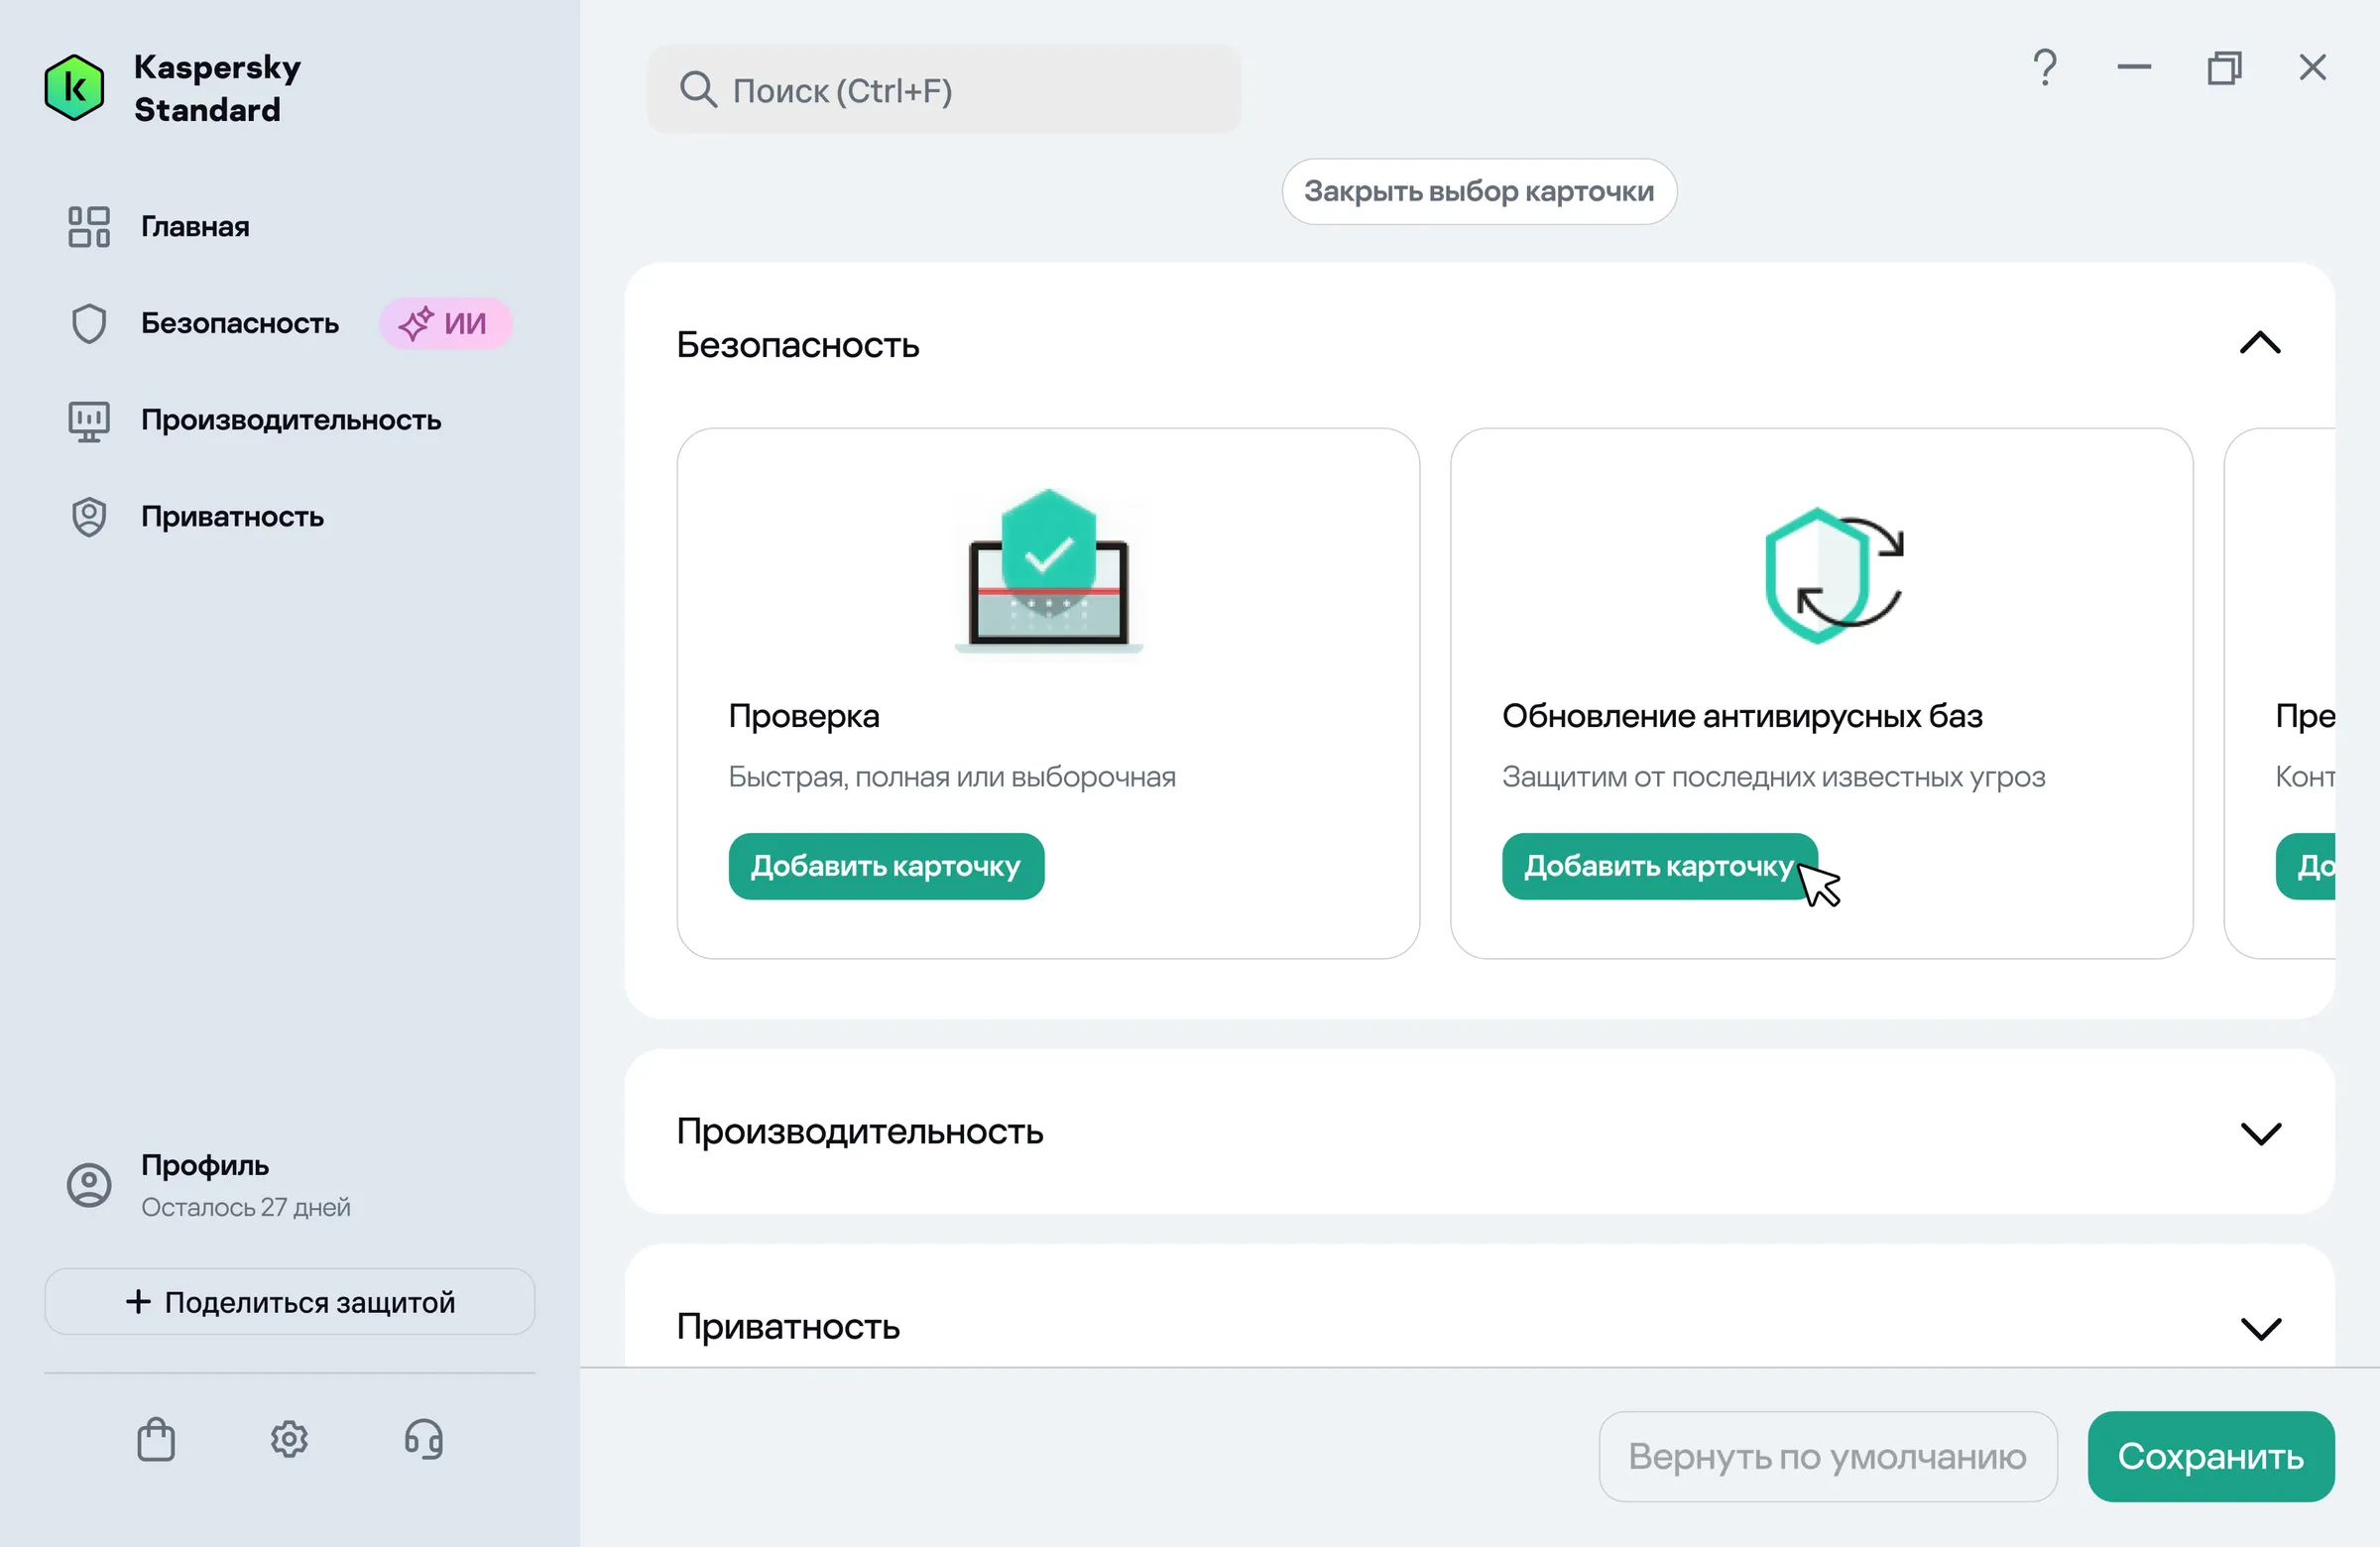Click Поделиться защитой button

tap(290, 1302)
